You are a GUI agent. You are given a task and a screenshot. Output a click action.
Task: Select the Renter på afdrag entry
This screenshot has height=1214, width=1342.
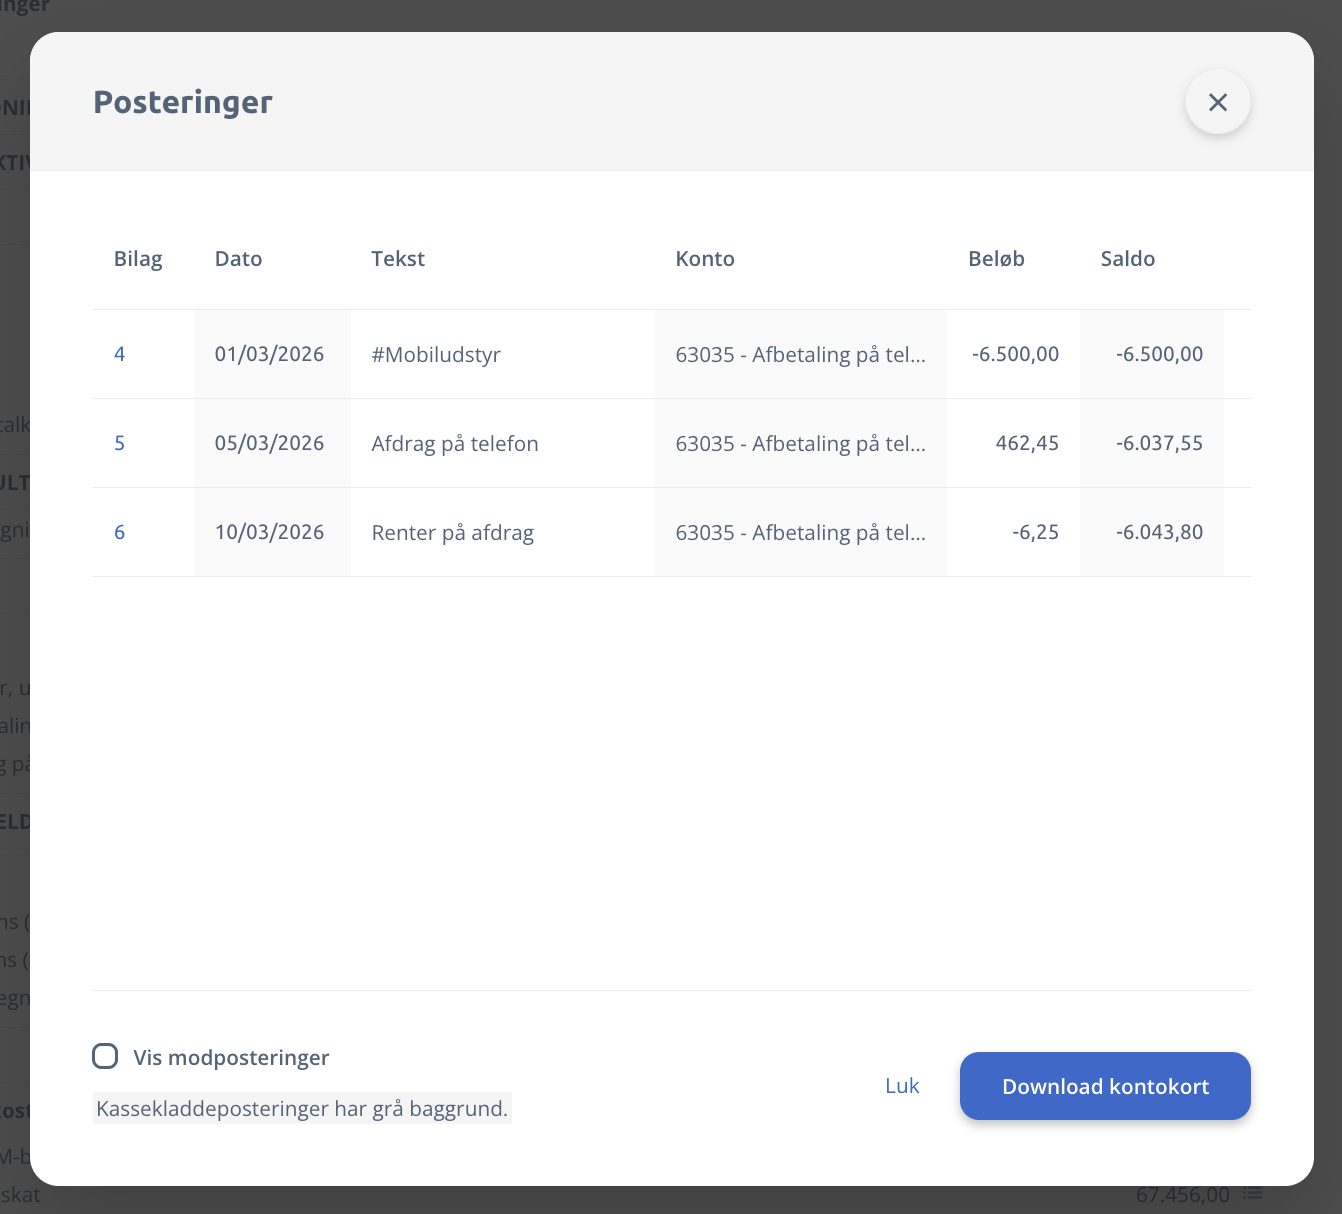452,533
